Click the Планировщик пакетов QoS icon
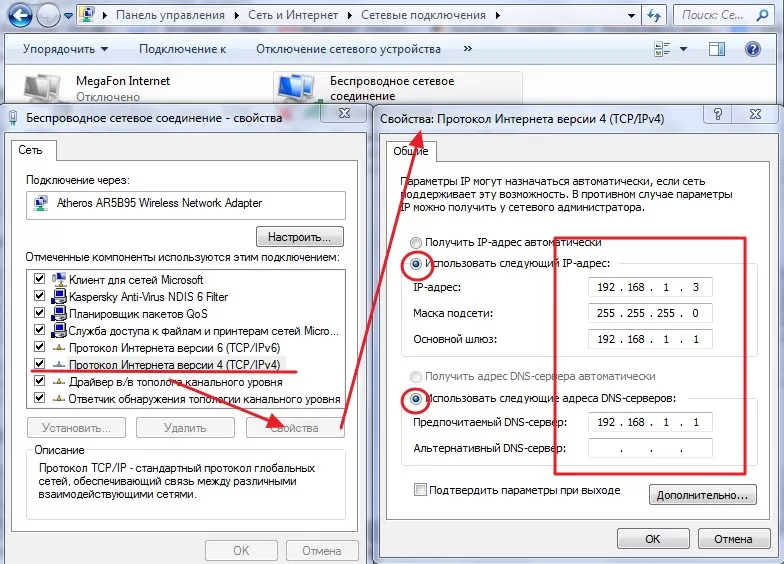Image resolution: width=784 pixels, height=564 pixels. [59, 313]
